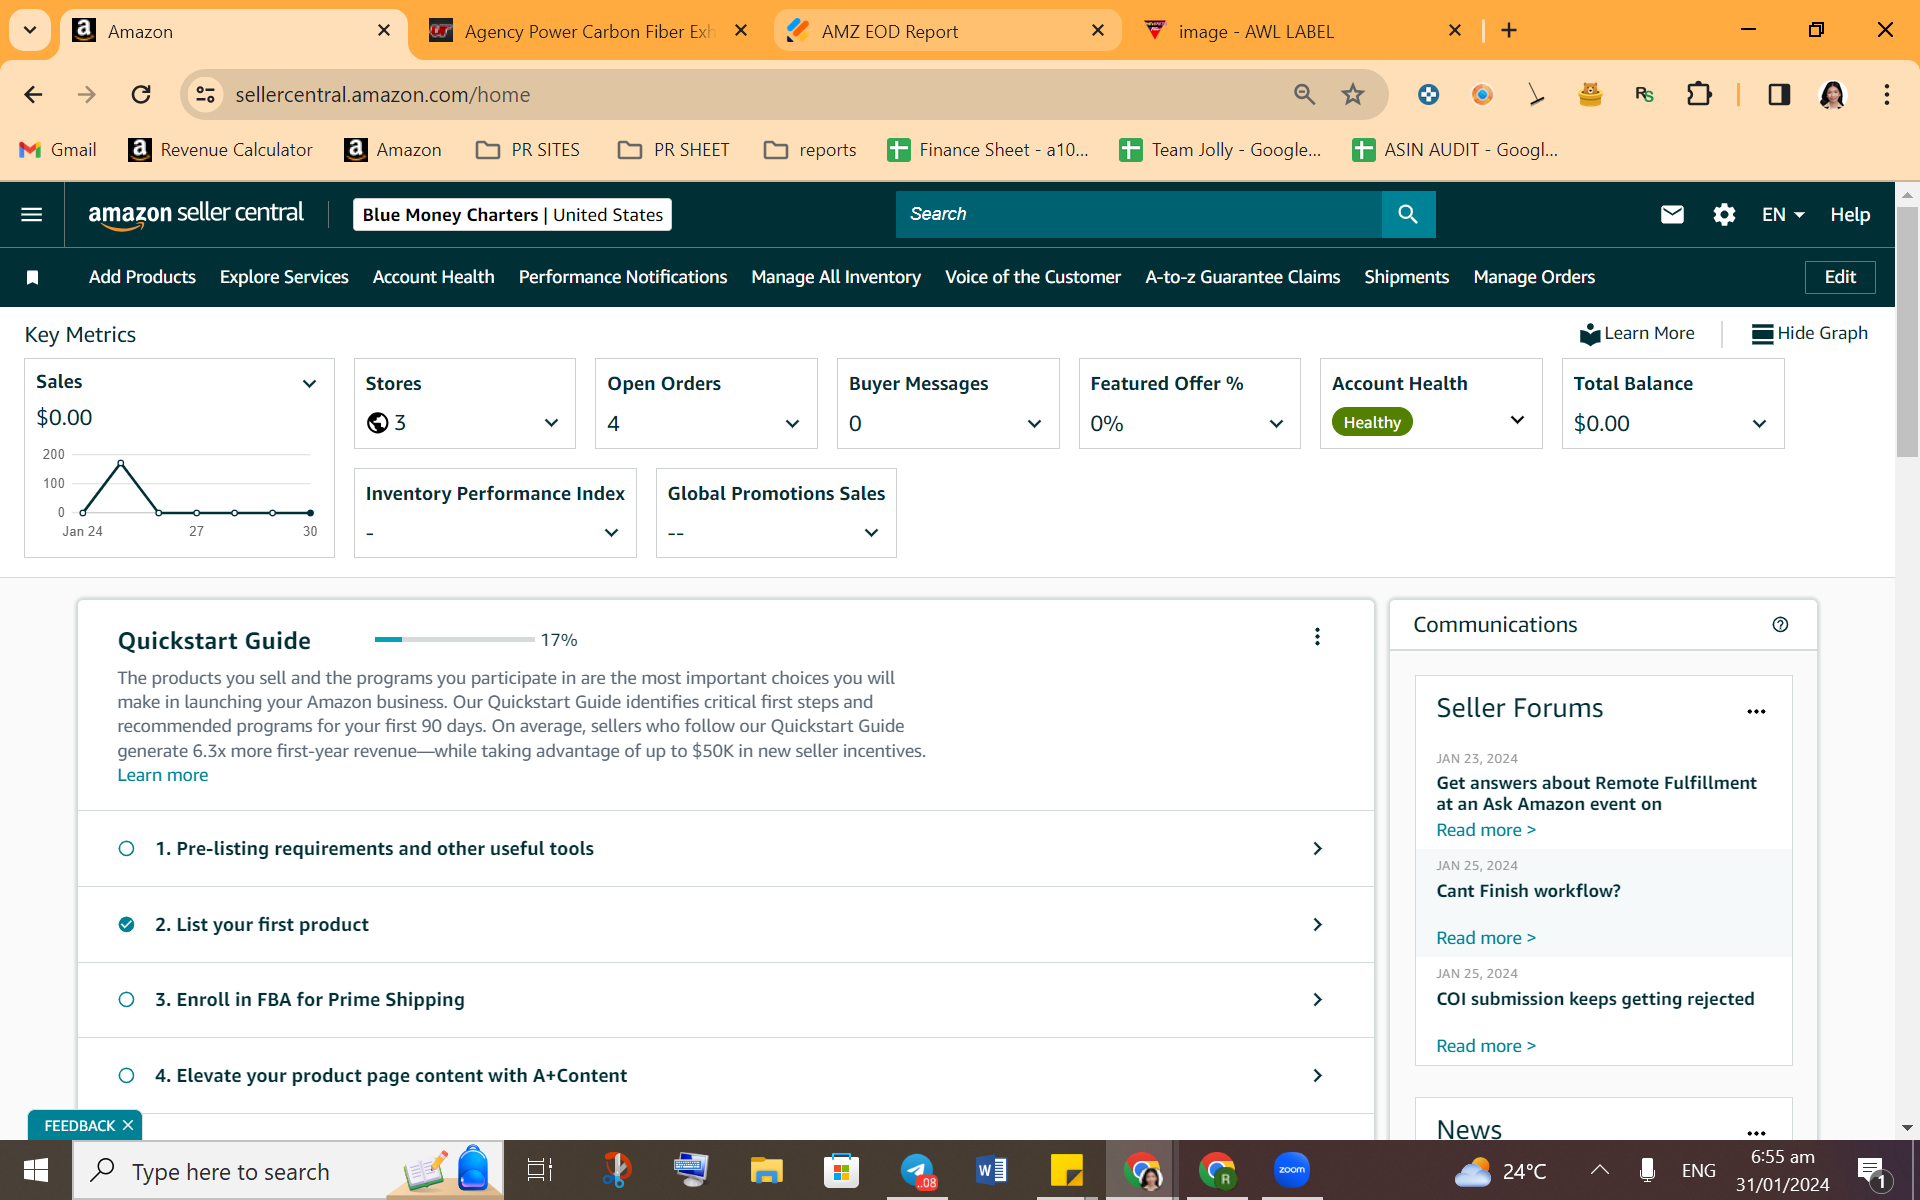This screenshot has width=1920, height=1200.
Task: Open Seller Forums ellipsis menu
Action: click(x=1756, y=712)
